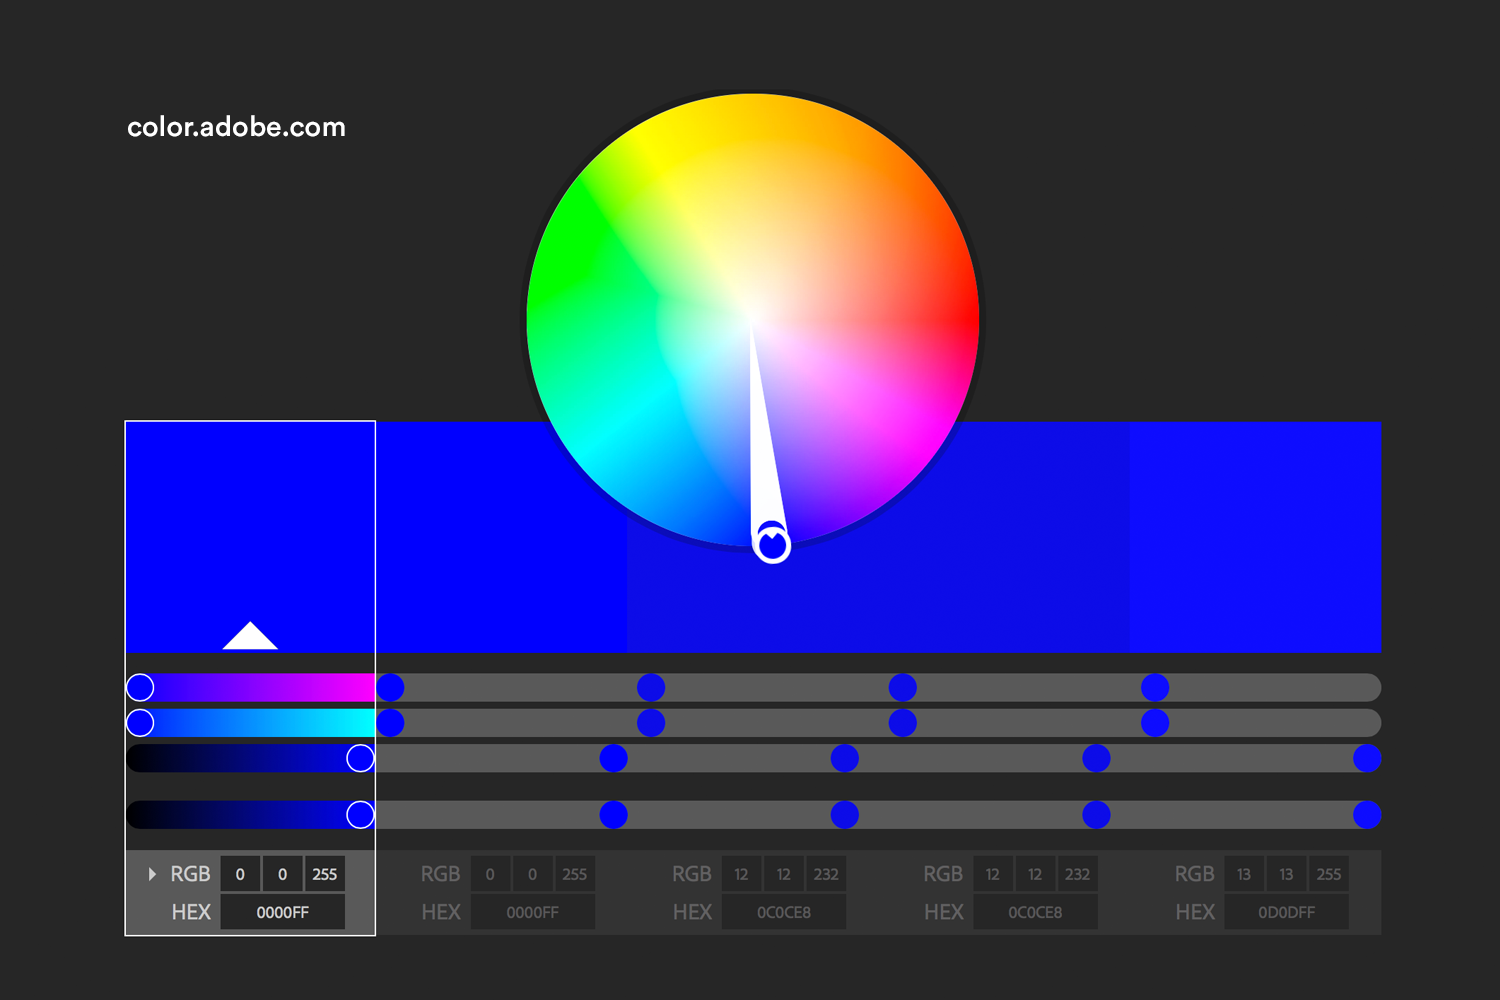Click the fifth swatch's bottom brightness slider handle
1500x1000 pixels.
coord(1366,815)
